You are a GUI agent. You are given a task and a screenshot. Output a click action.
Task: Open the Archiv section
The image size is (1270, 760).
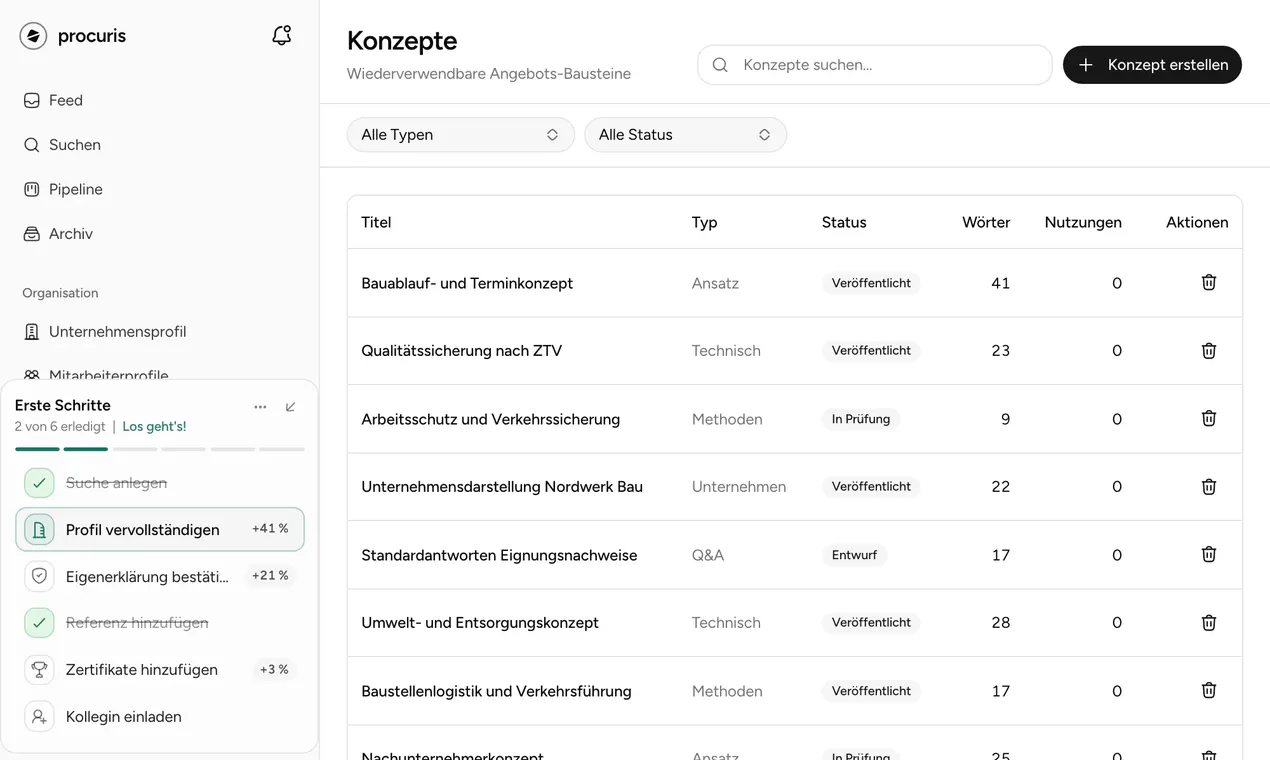pyautogui.click(x=71, y=234)
